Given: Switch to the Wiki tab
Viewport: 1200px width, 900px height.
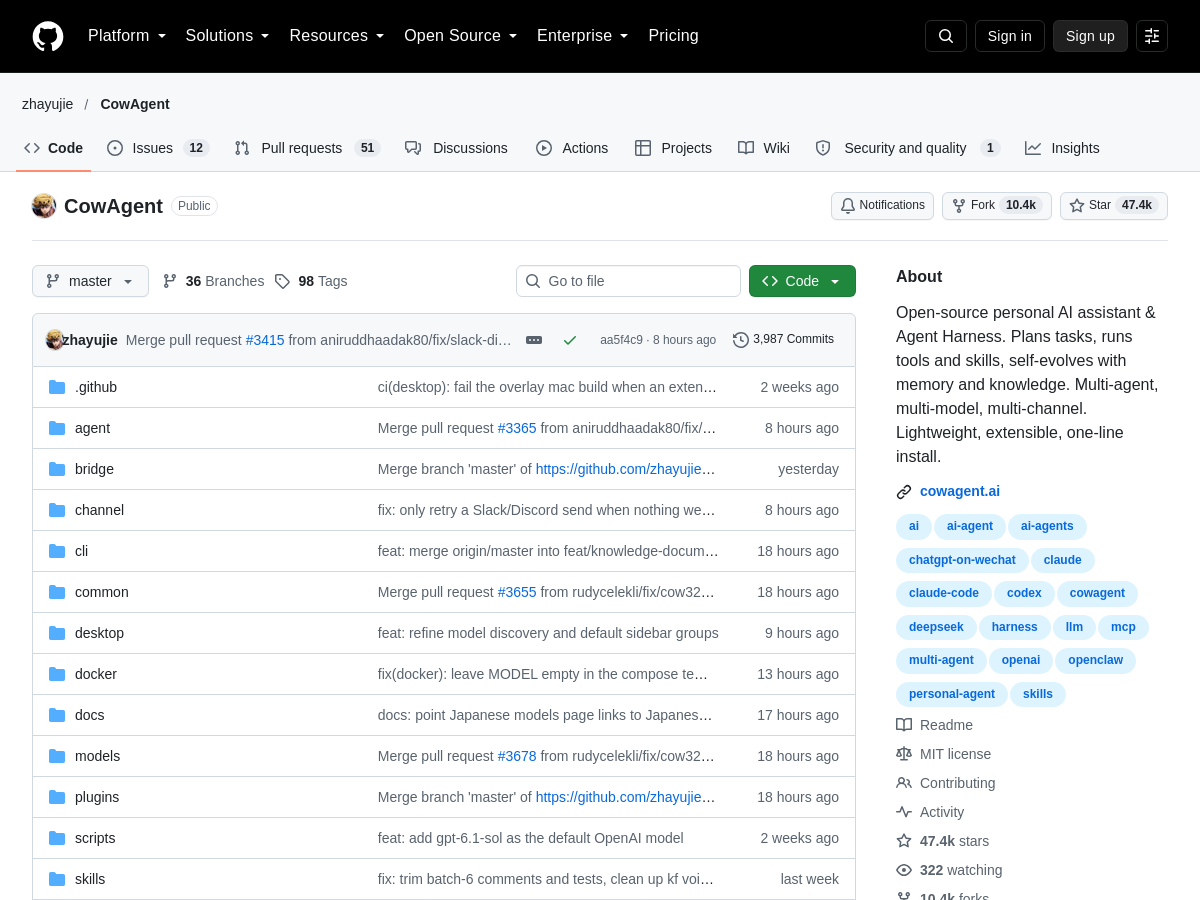Looking at the screenshot, I should pos(764,148).
